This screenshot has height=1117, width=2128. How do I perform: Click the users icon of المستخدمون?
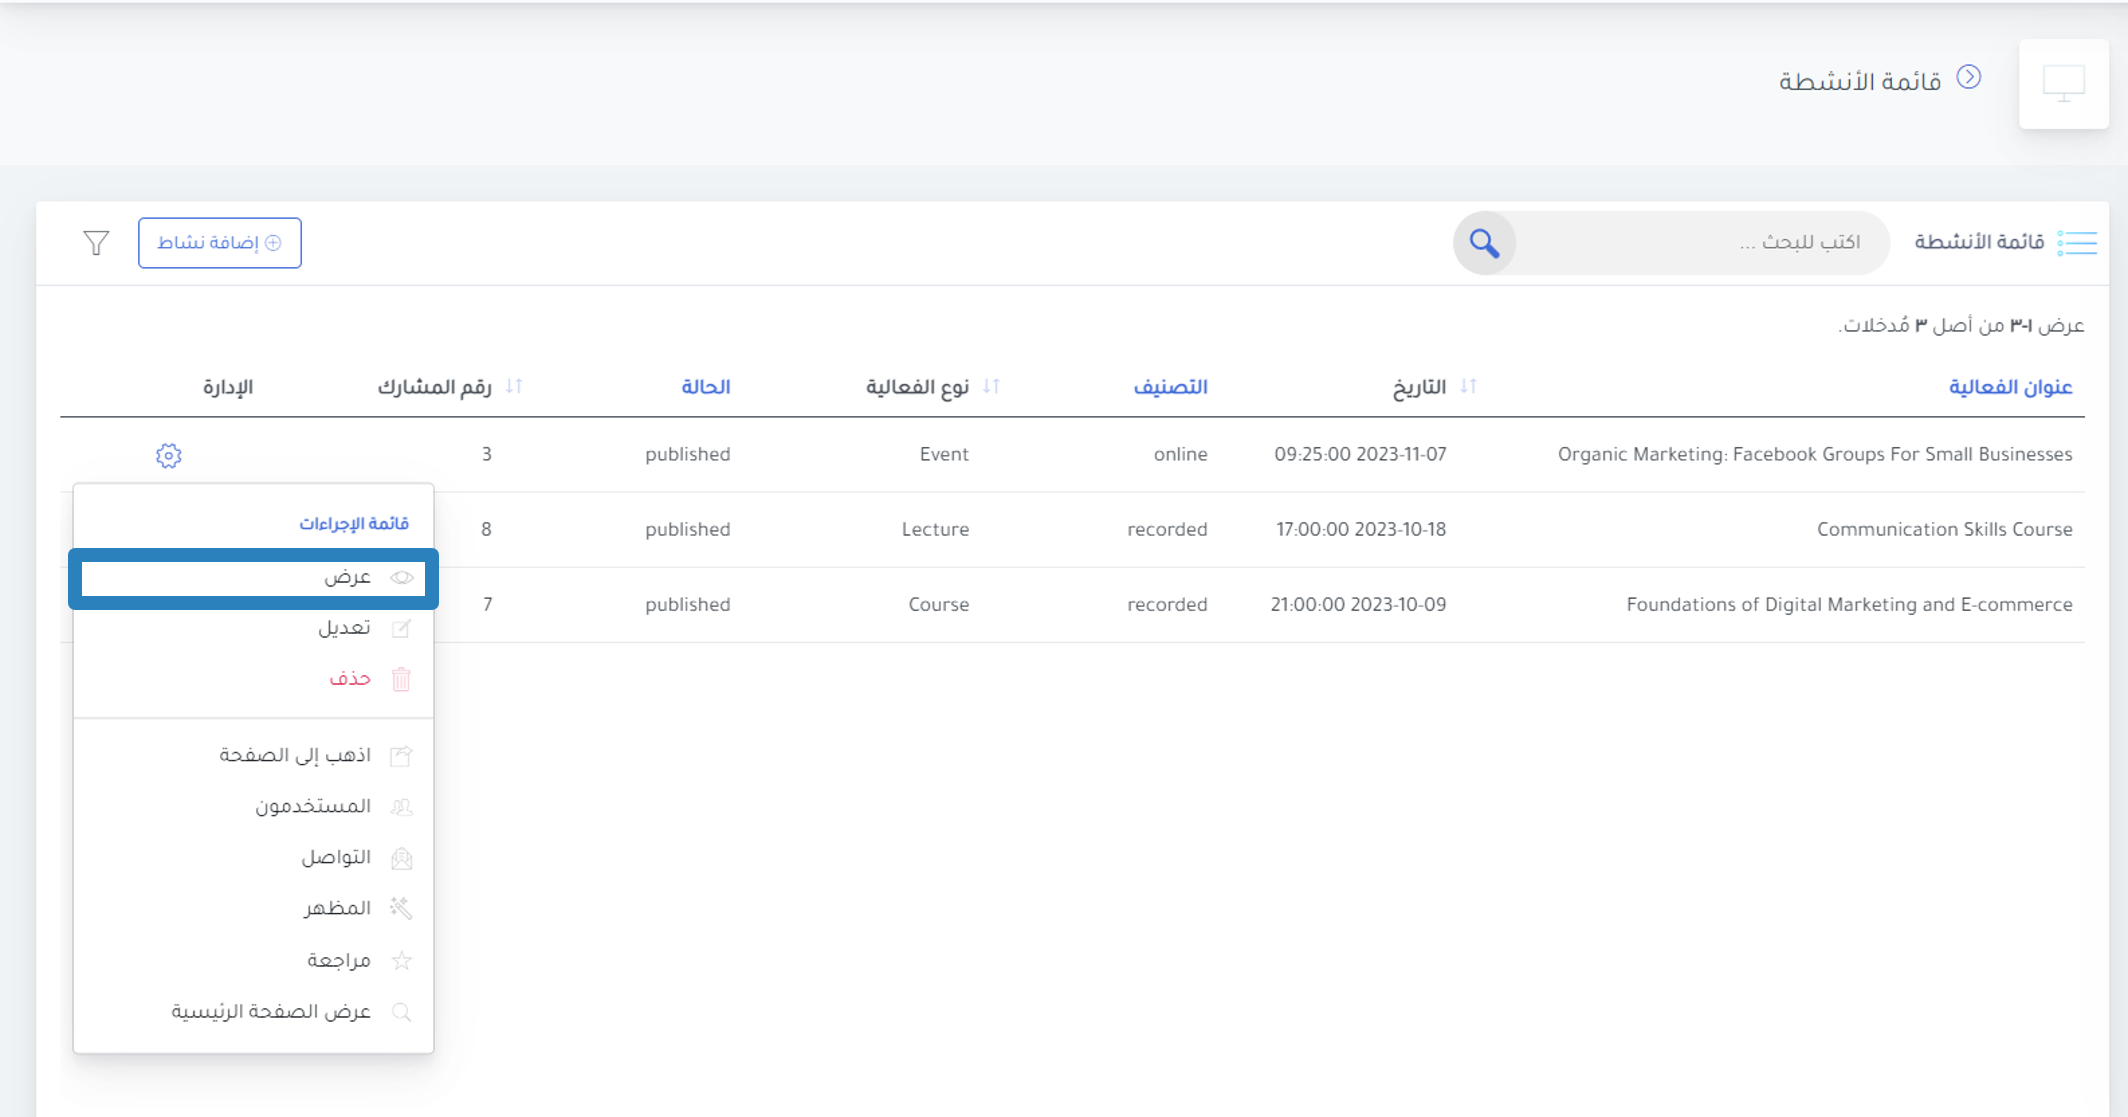click(401, 807)
